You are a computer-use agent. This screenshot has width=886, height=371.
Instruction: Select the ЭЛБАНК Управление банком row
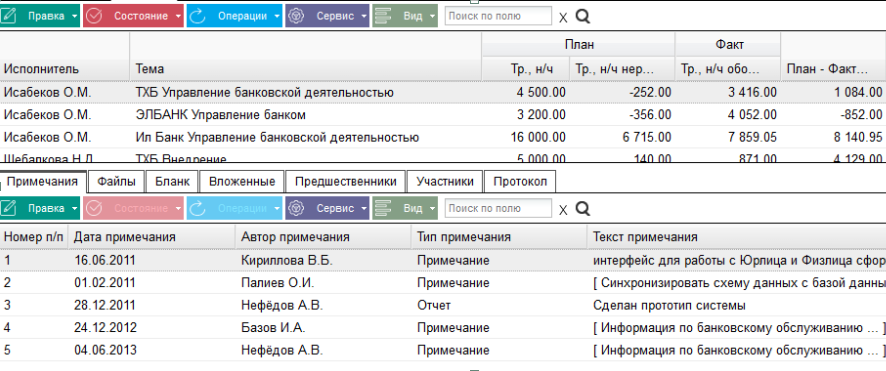coord(443,115)
